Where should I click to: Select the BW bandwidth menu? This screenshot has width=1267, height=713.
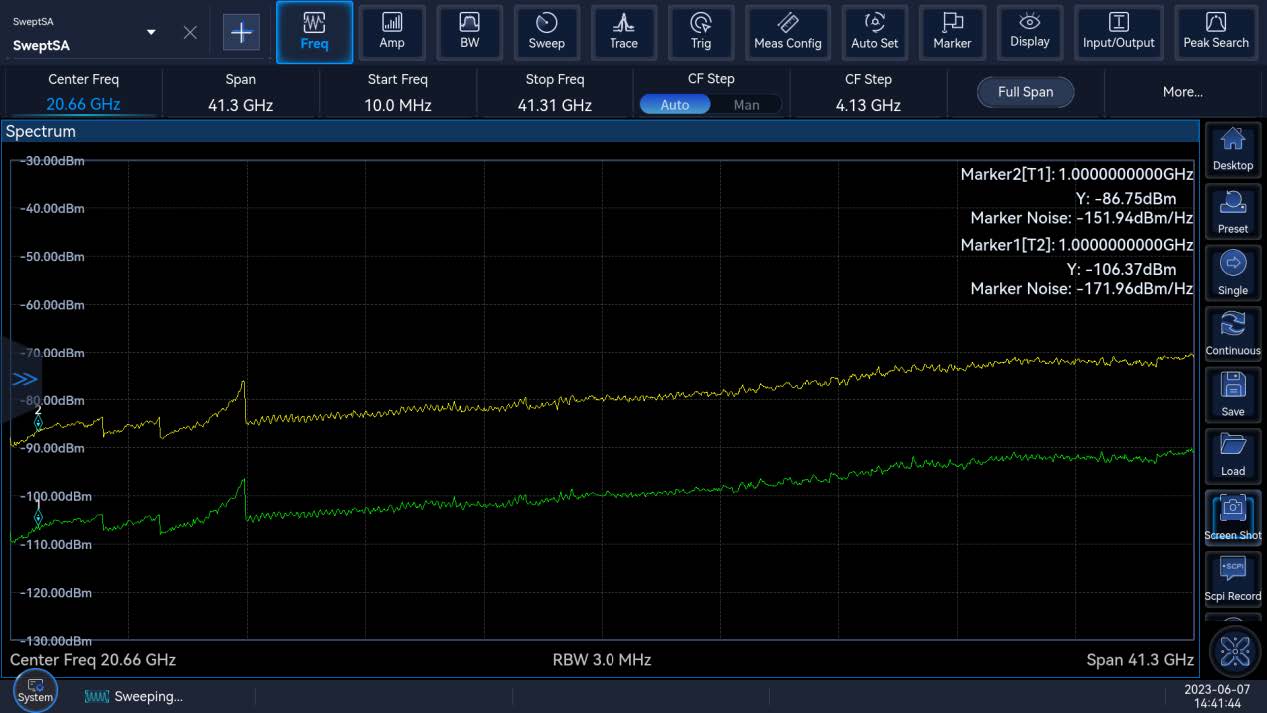(469, 32)
